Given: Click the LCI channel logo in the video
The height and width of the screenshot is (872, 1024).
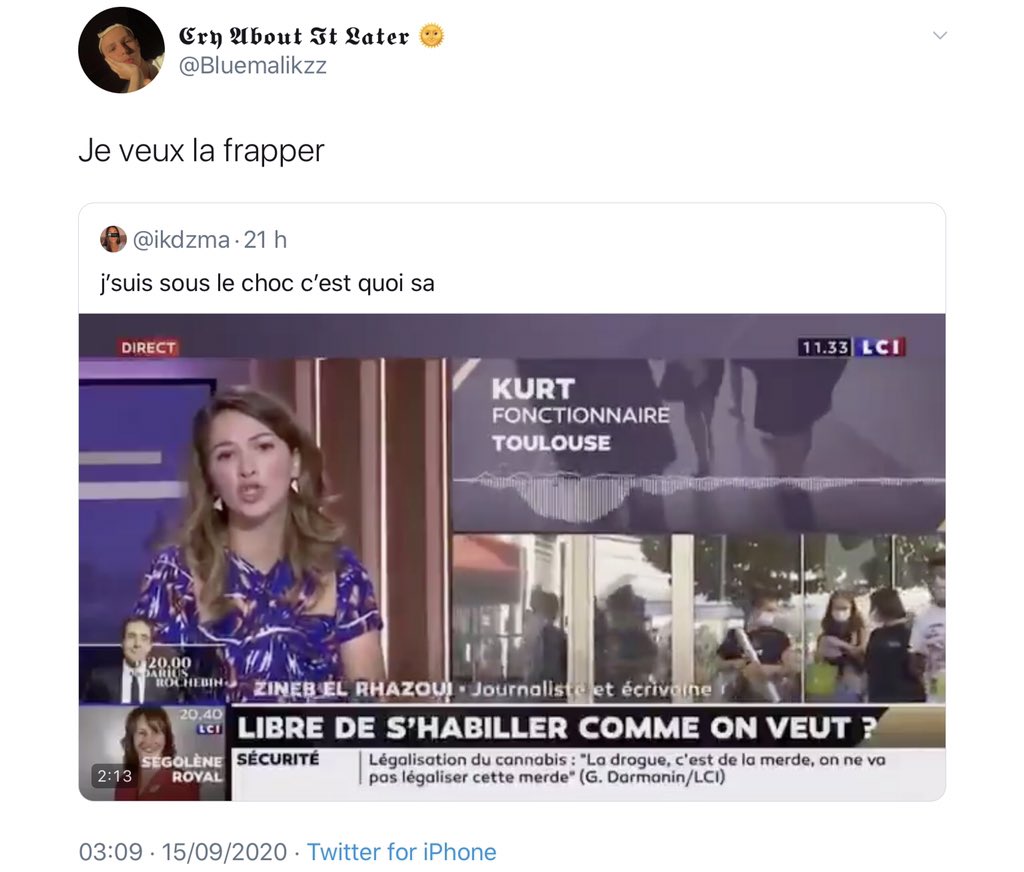Looking at the screenshot, I should [880, 347].
